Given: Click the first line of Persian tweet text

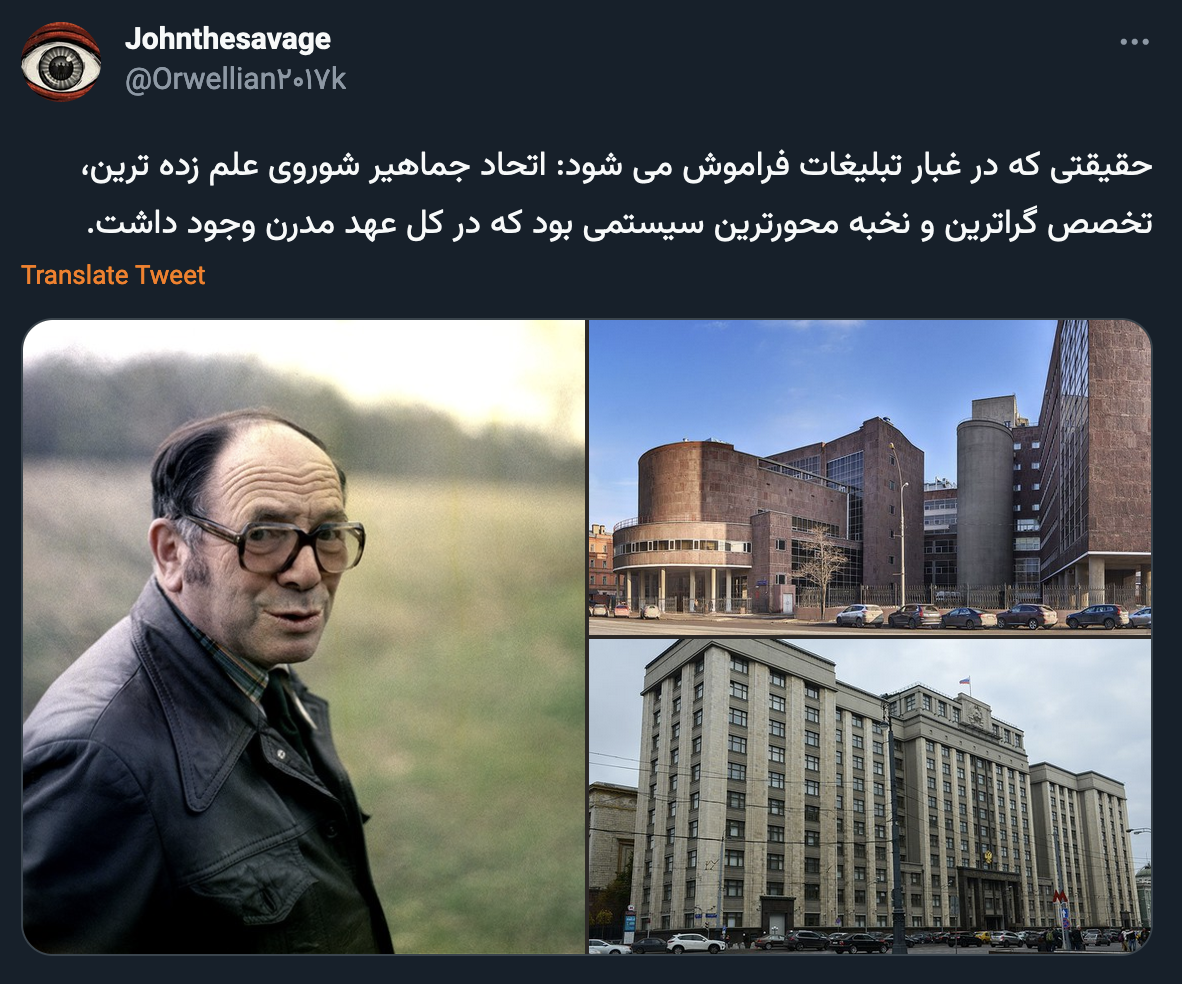Looking at the screenshot, I should [x=617, y=167].
